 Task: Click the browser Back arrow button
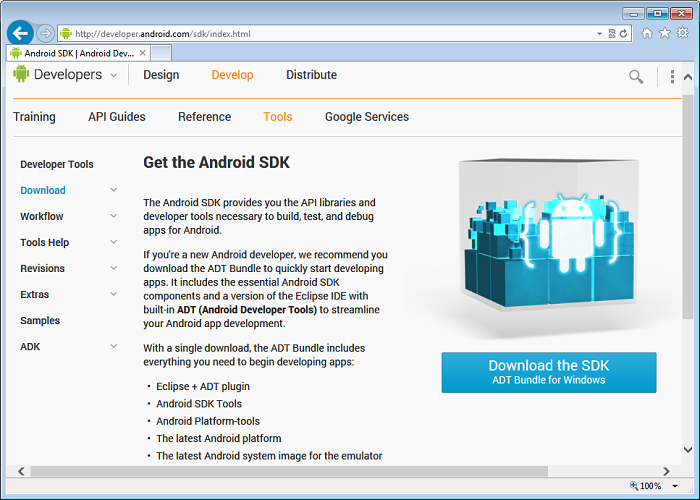[20, 33]
